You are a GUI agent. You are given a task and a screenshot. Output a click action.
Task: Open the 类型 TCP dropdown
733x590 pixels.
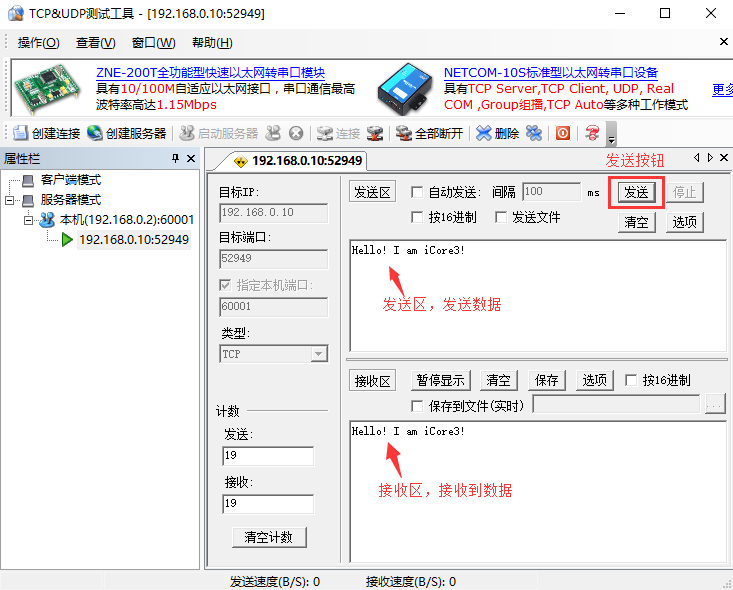(x=318, y=354)
